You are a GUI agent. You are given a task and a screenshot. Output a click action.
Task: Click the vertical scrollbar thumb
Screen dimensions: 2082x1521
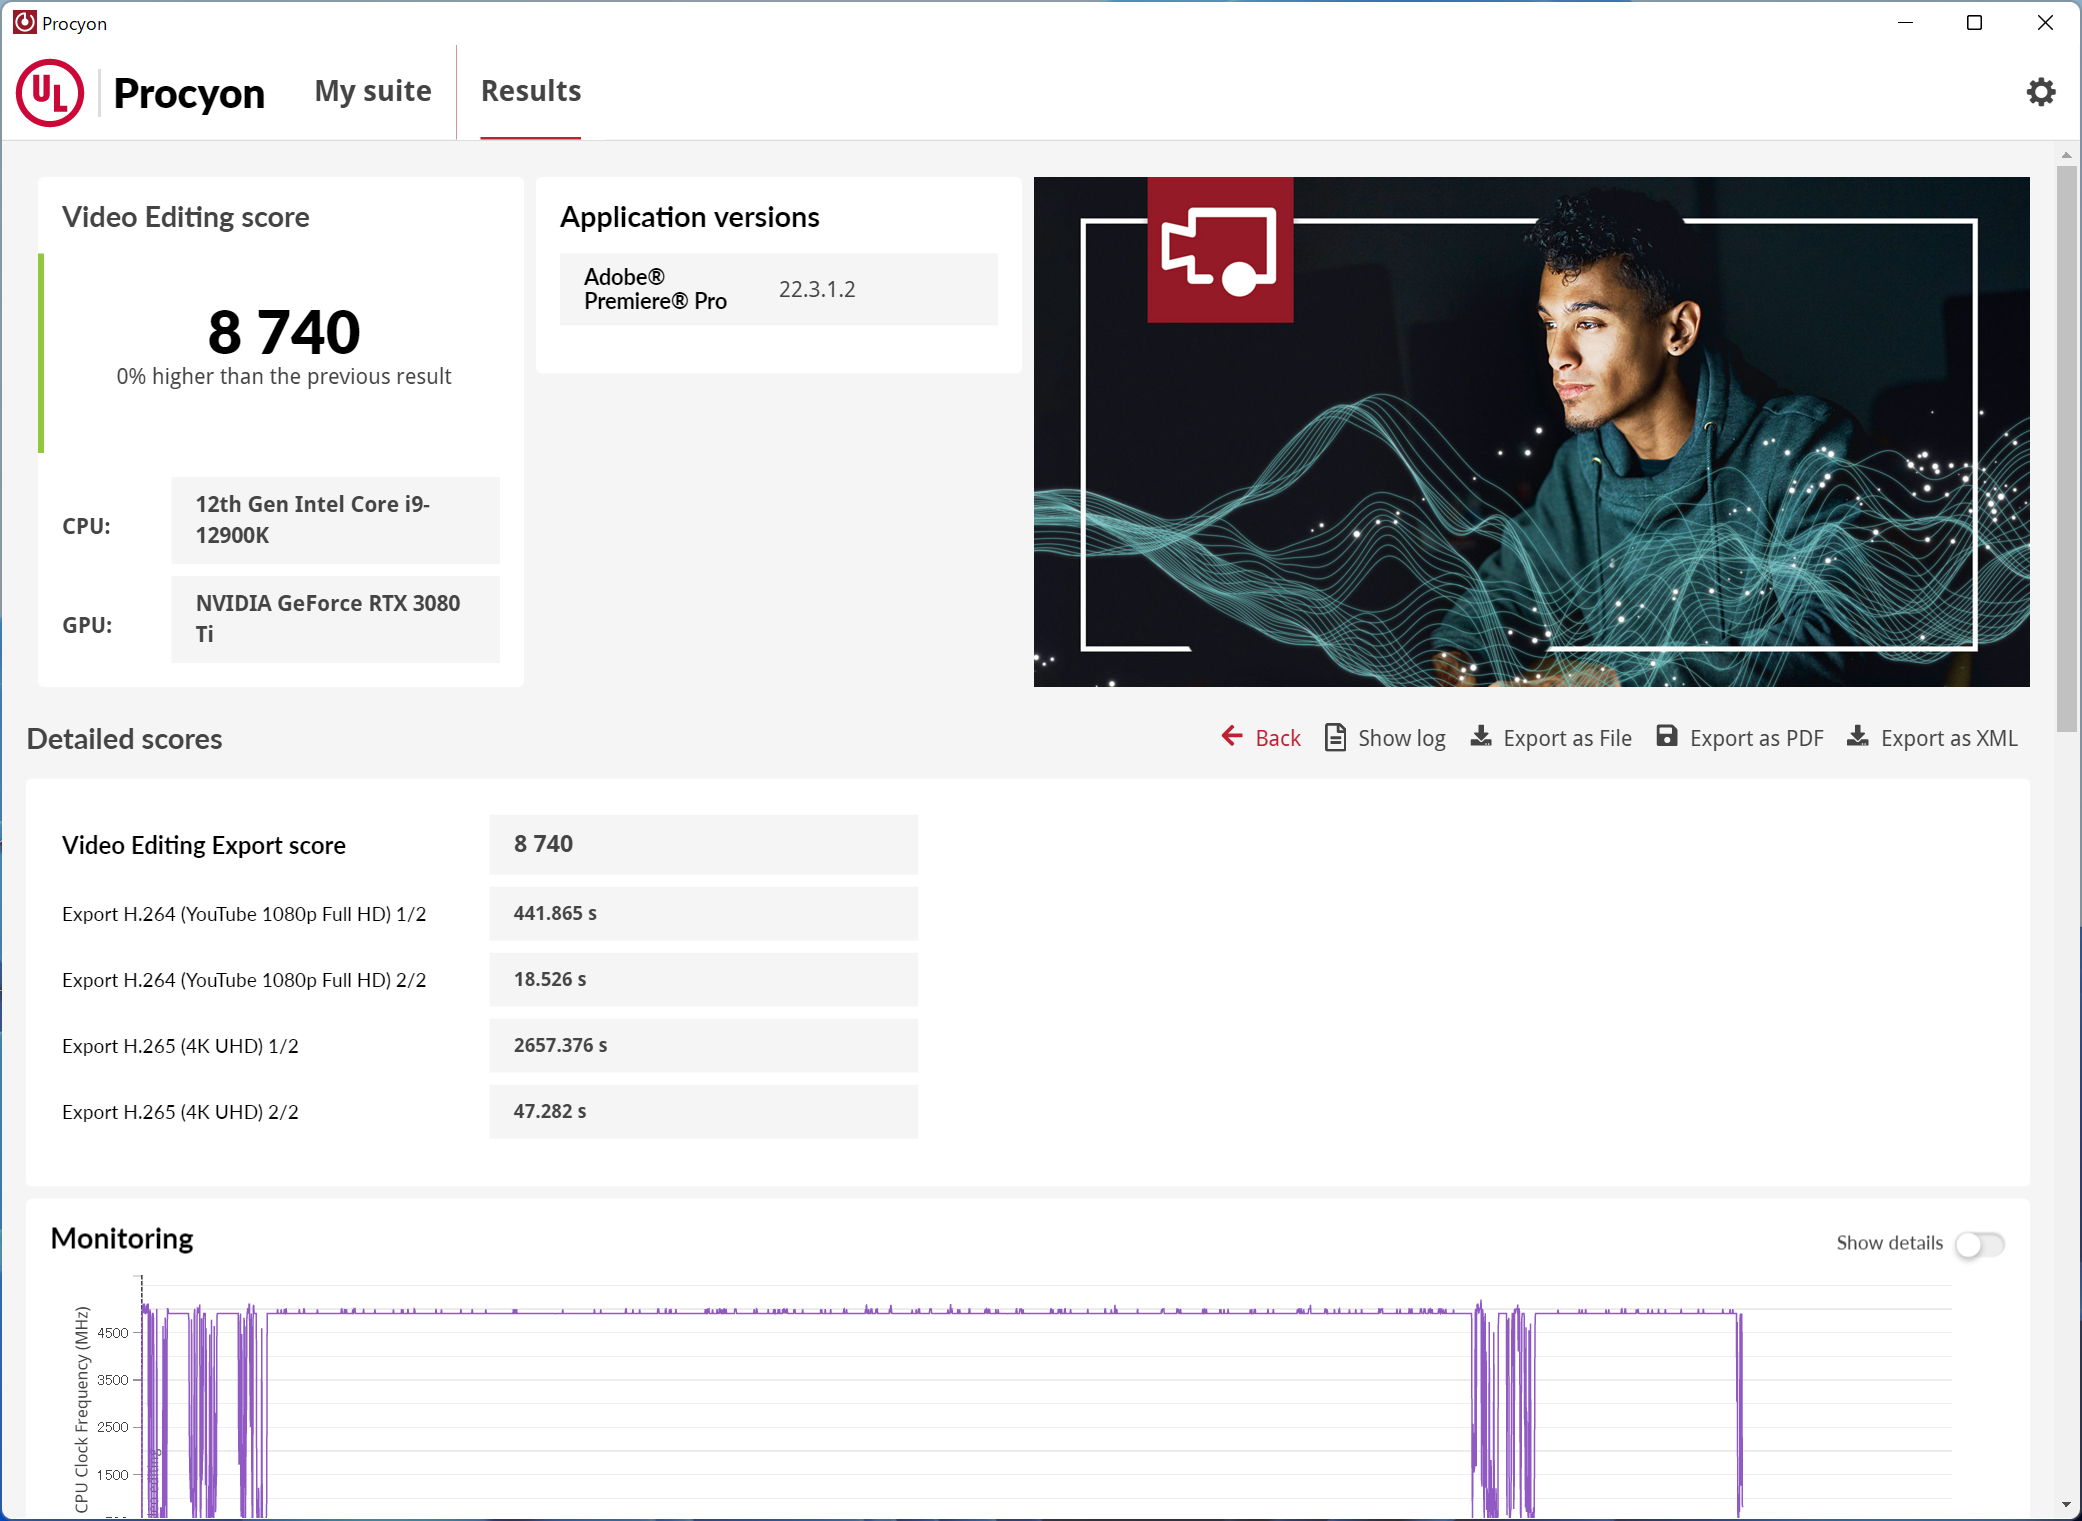(2066, 450)
